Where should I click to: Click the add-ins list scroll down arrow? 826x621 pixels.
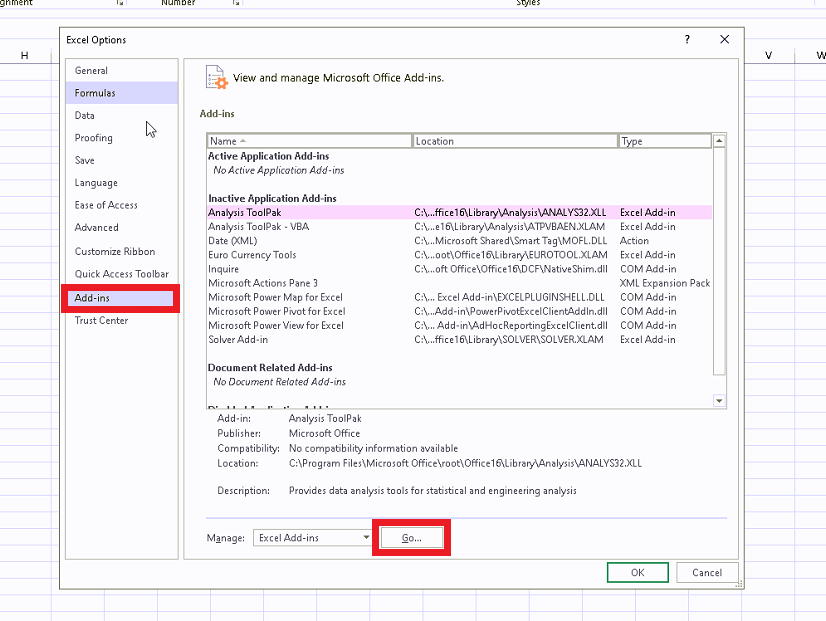[719, 400]
